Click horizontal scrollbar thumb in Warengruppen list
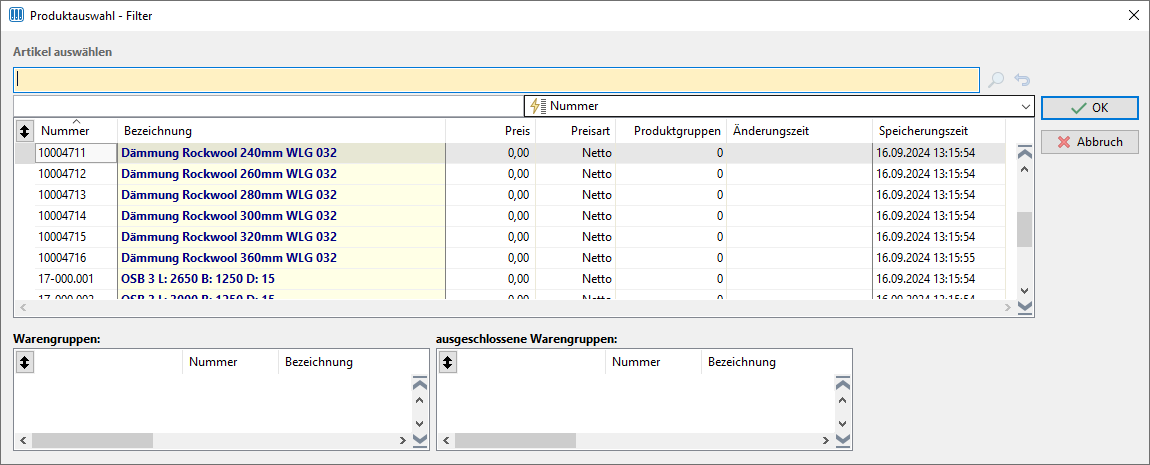This screenshot has height=465, width=1150. [92, 440]
